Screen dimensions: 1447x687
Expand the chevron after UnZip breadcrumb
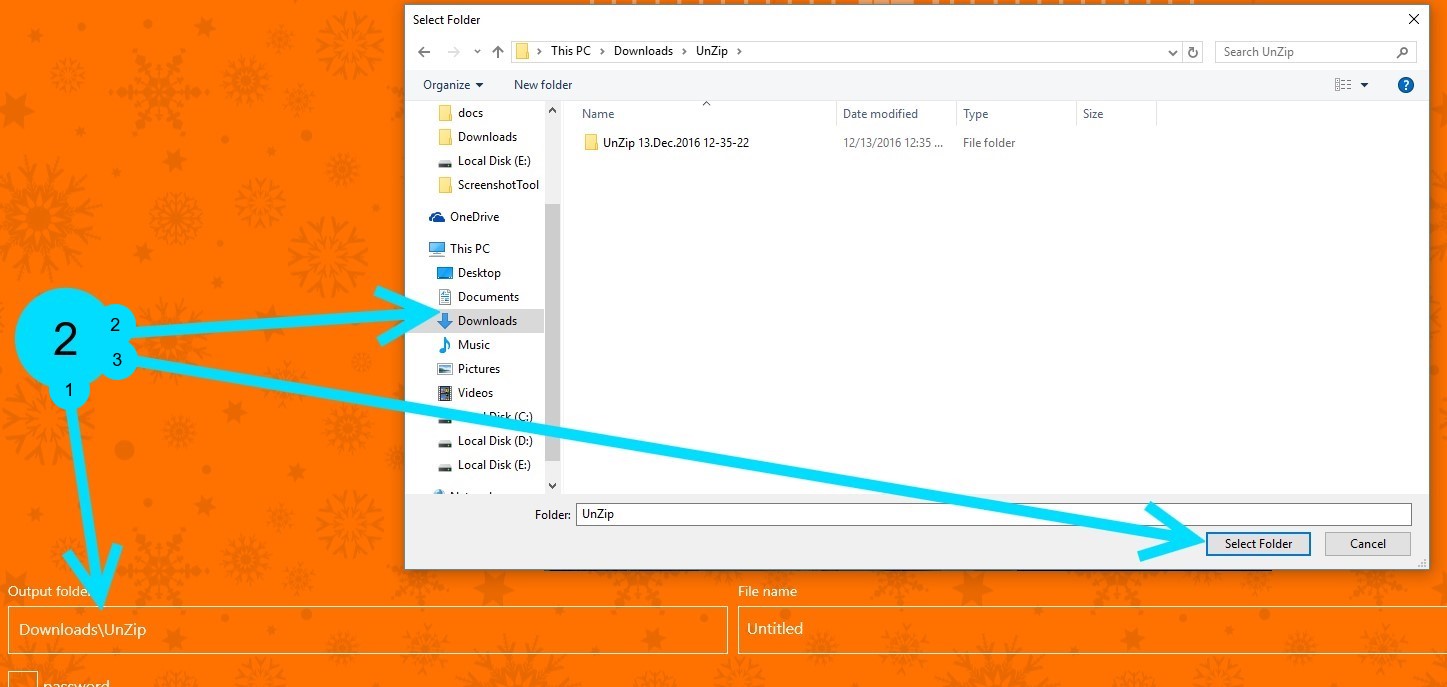point(739,52)
